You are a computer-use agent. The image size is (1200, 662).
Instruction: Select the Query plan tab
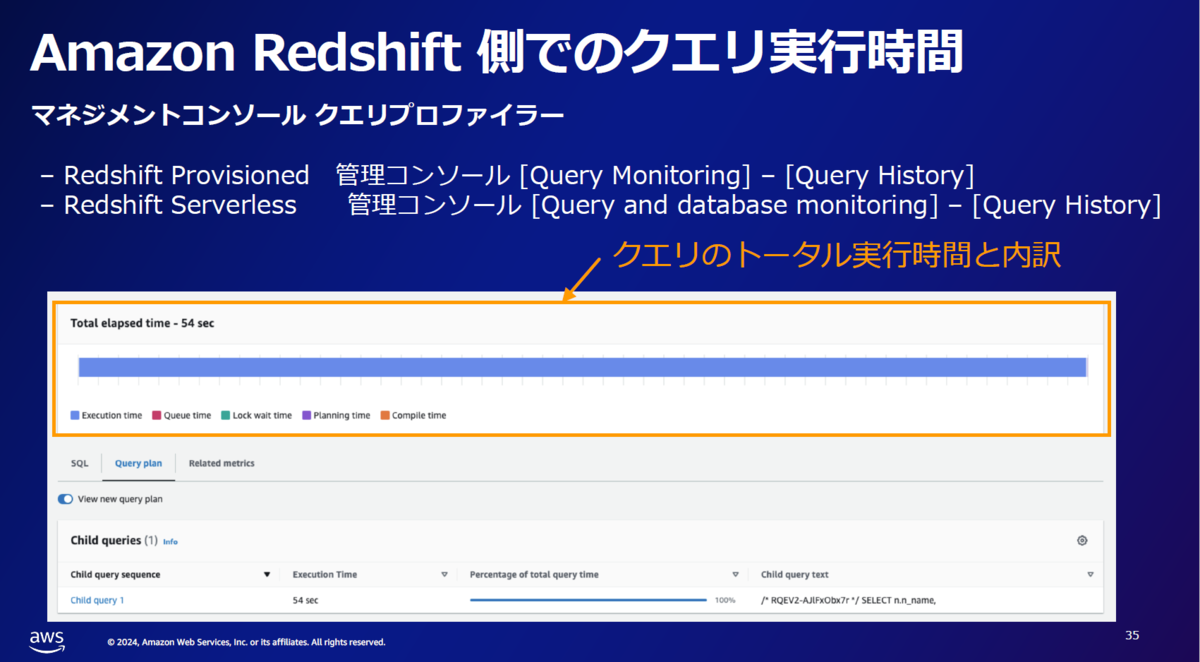pos(138,464)
